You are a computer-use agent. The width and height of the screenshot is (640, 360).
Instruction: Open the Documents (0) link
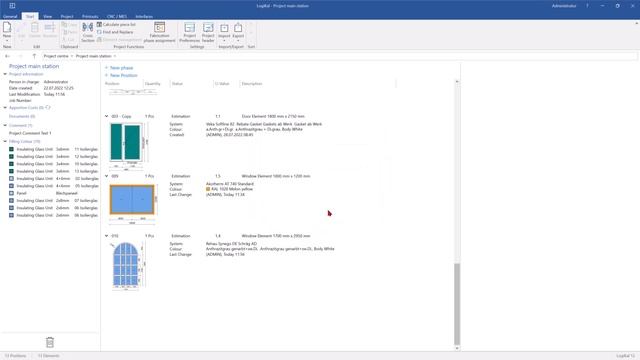22,116
